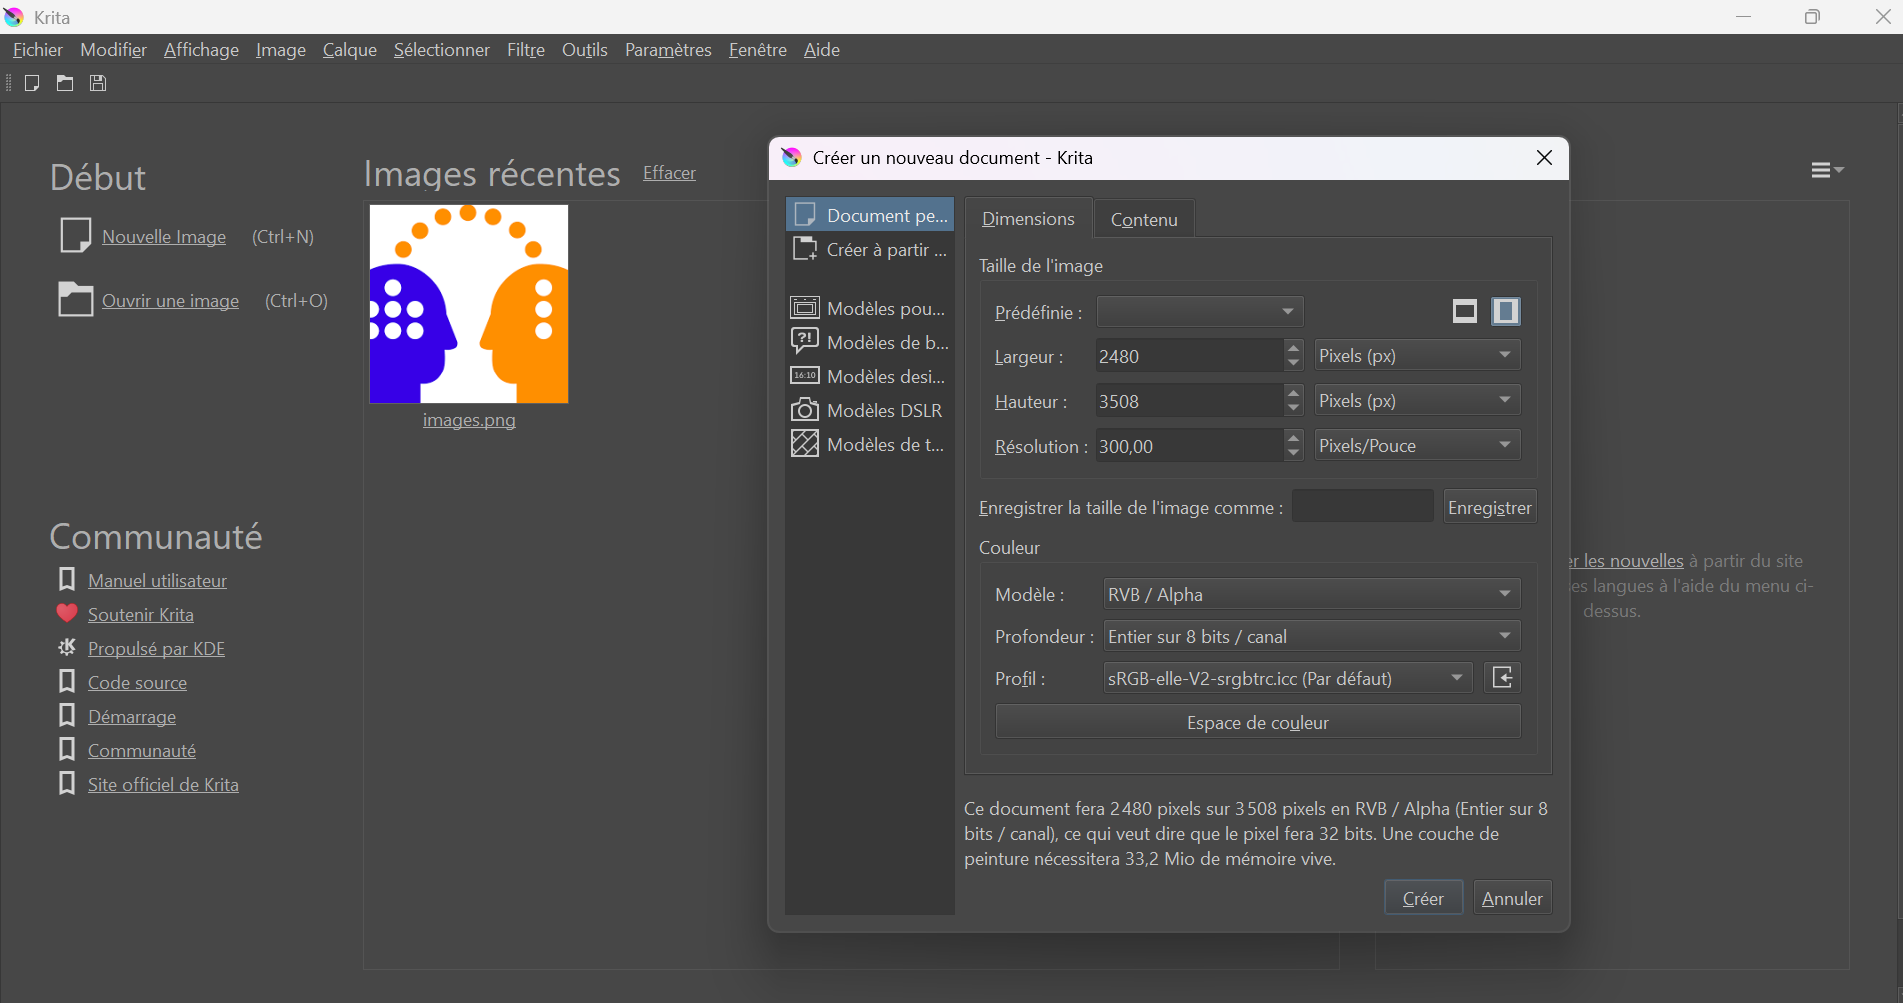Click the Nouvelle Image page icon
The height and width of the screenshot is (1003, 1903).
coord(75,236)
